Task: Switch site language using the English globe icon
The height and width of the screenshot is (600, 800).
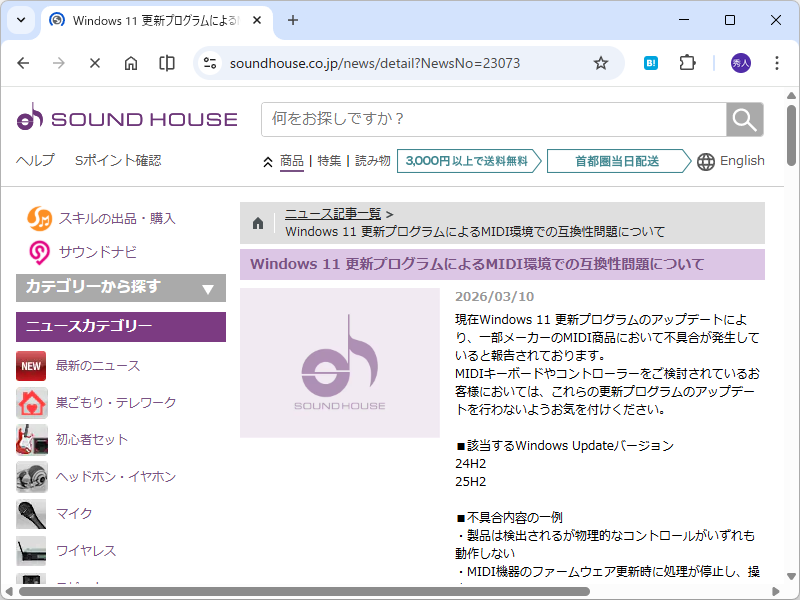Action: tap(706, 161)
